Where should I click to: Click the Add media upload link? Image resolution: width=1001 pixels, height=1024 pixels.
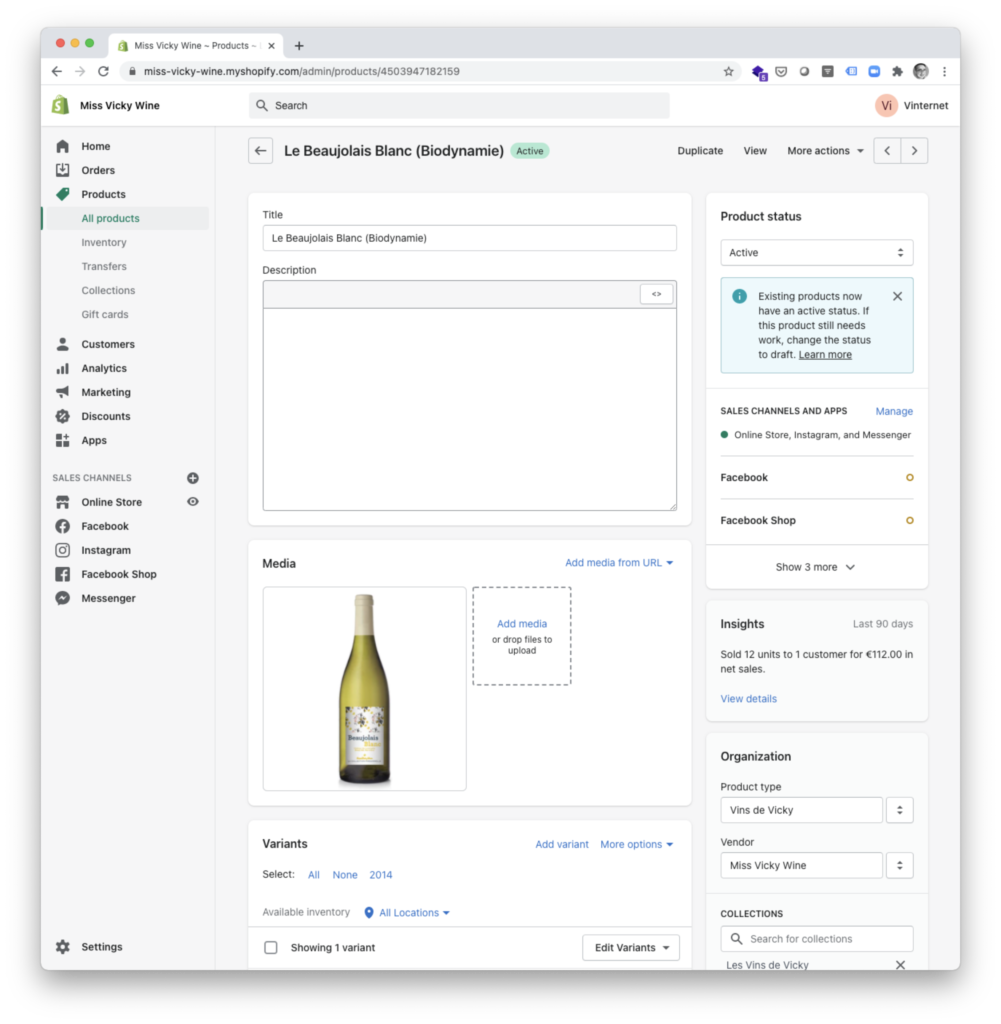(522, 624)
